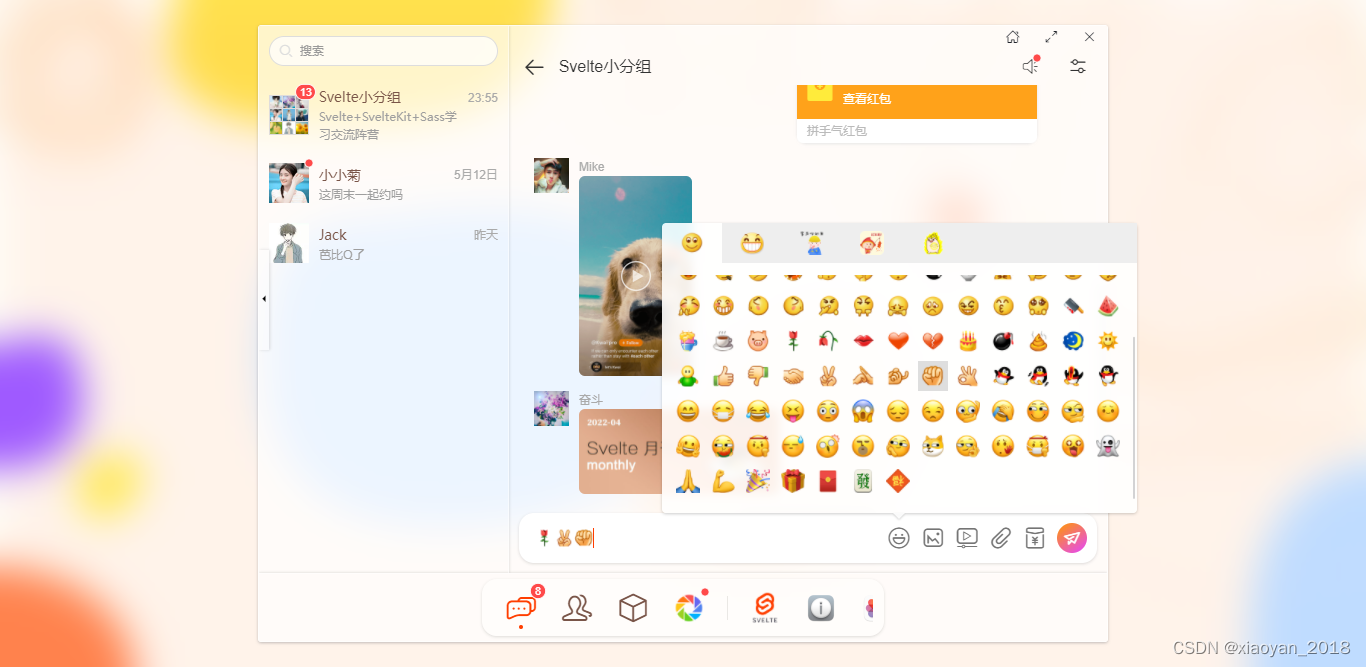Click the cube icon in the bottom dock
1366x667 pixels.
pos(632,607)
